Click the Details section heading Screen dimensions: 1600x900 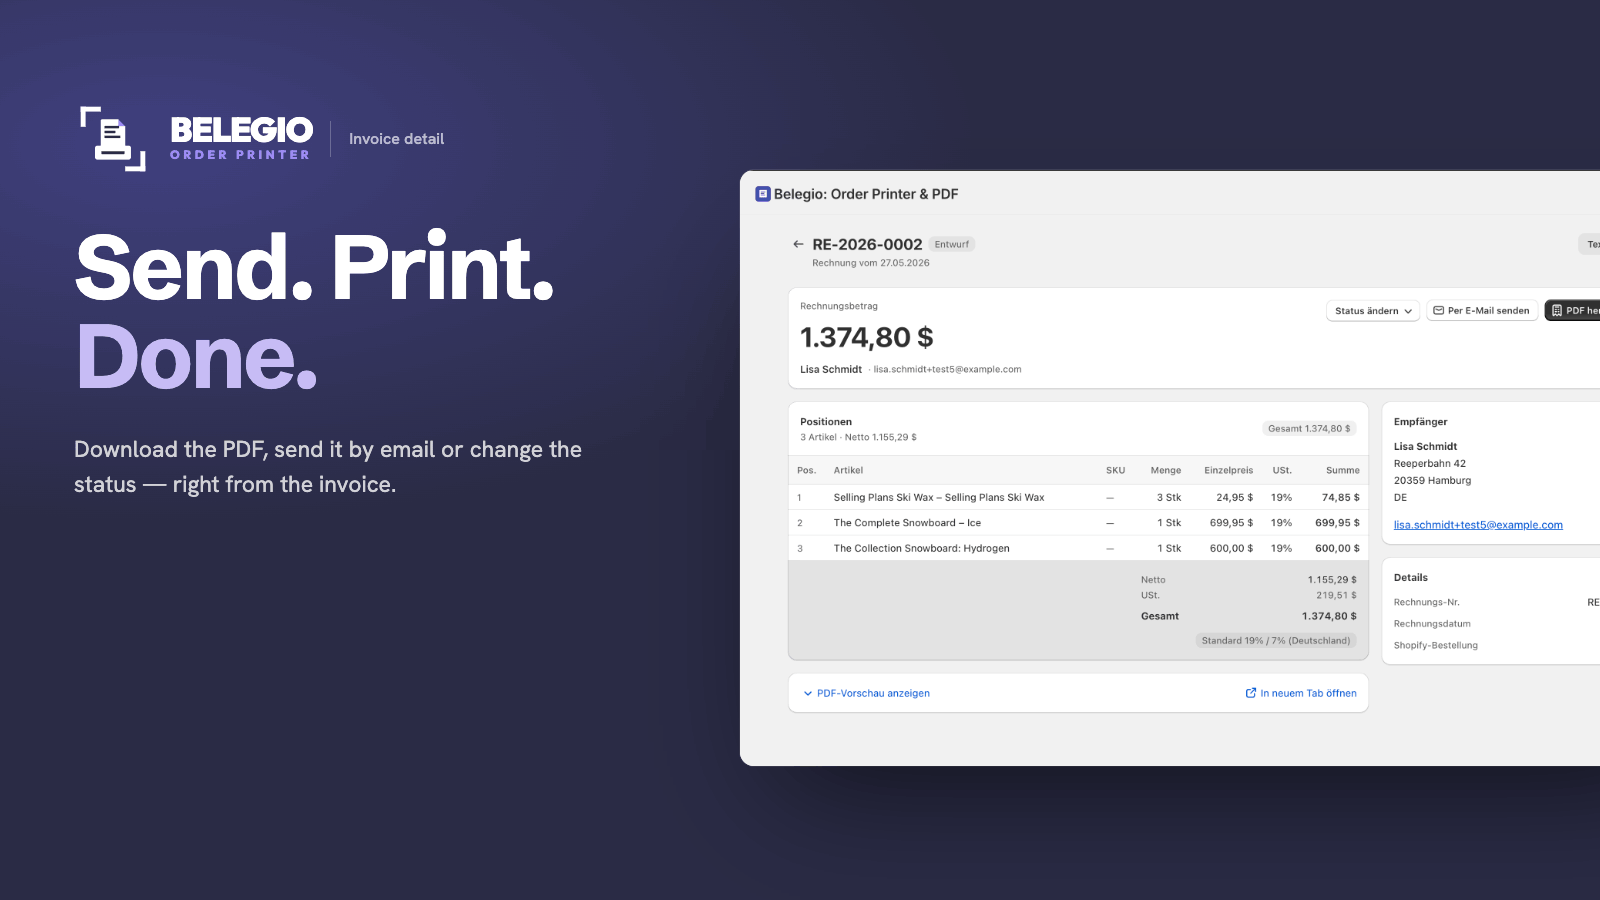click(x=1411, y=578)
